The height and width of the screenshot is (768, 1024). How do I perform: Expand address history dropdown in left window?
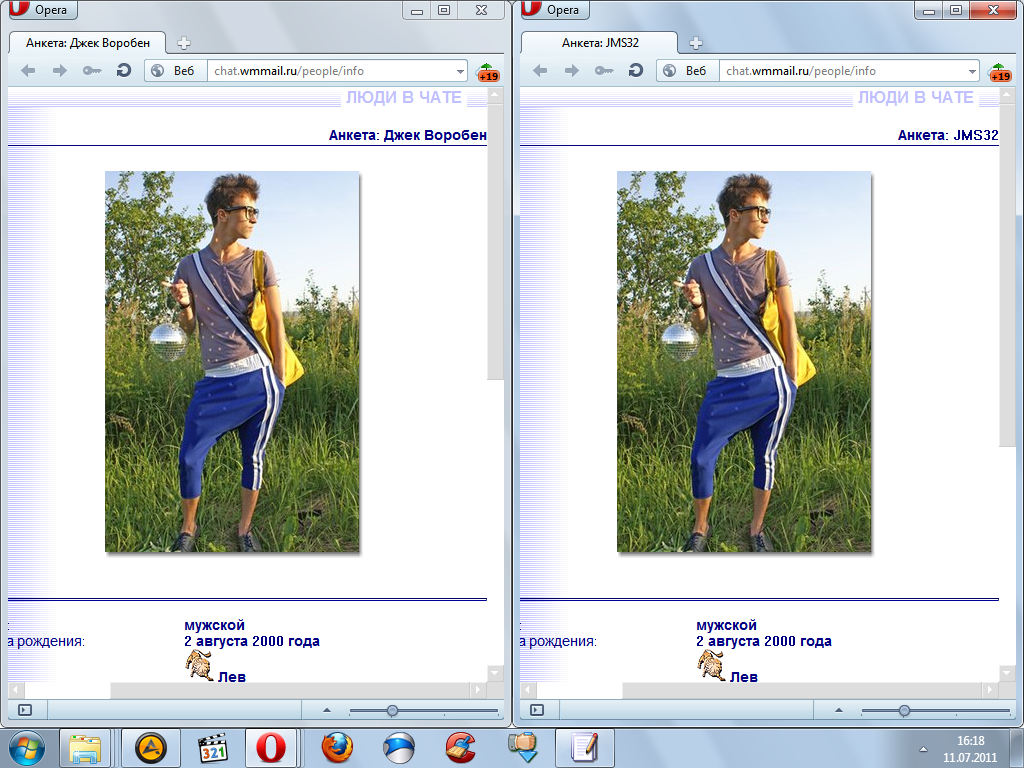click(x=460, y=71)
